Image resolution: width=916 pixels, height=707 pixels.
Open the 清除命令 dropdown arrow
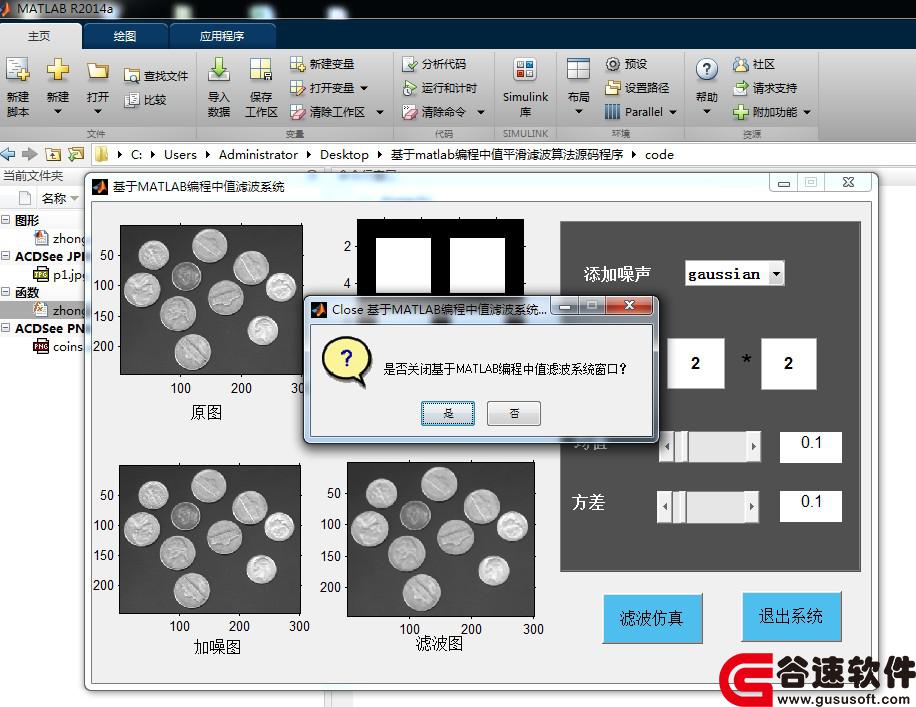click(481, 112)
